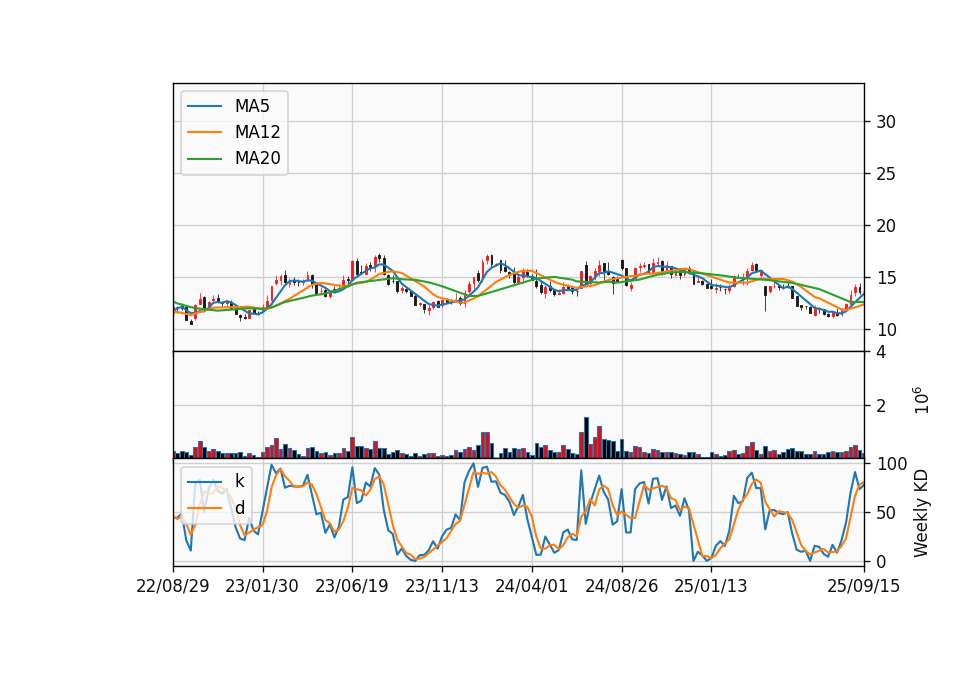Screen dimensions: 960x690
Task: Click the tallest volume bar near 24/08/26
Action: pos(586,438)
